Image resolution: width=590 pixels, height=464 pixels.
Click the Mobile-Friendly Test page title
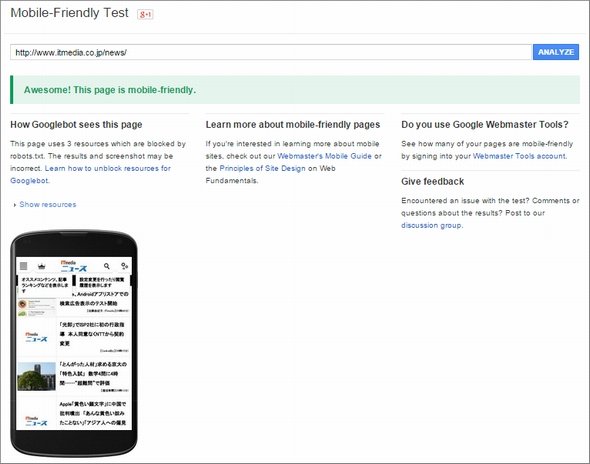(70, 13)
